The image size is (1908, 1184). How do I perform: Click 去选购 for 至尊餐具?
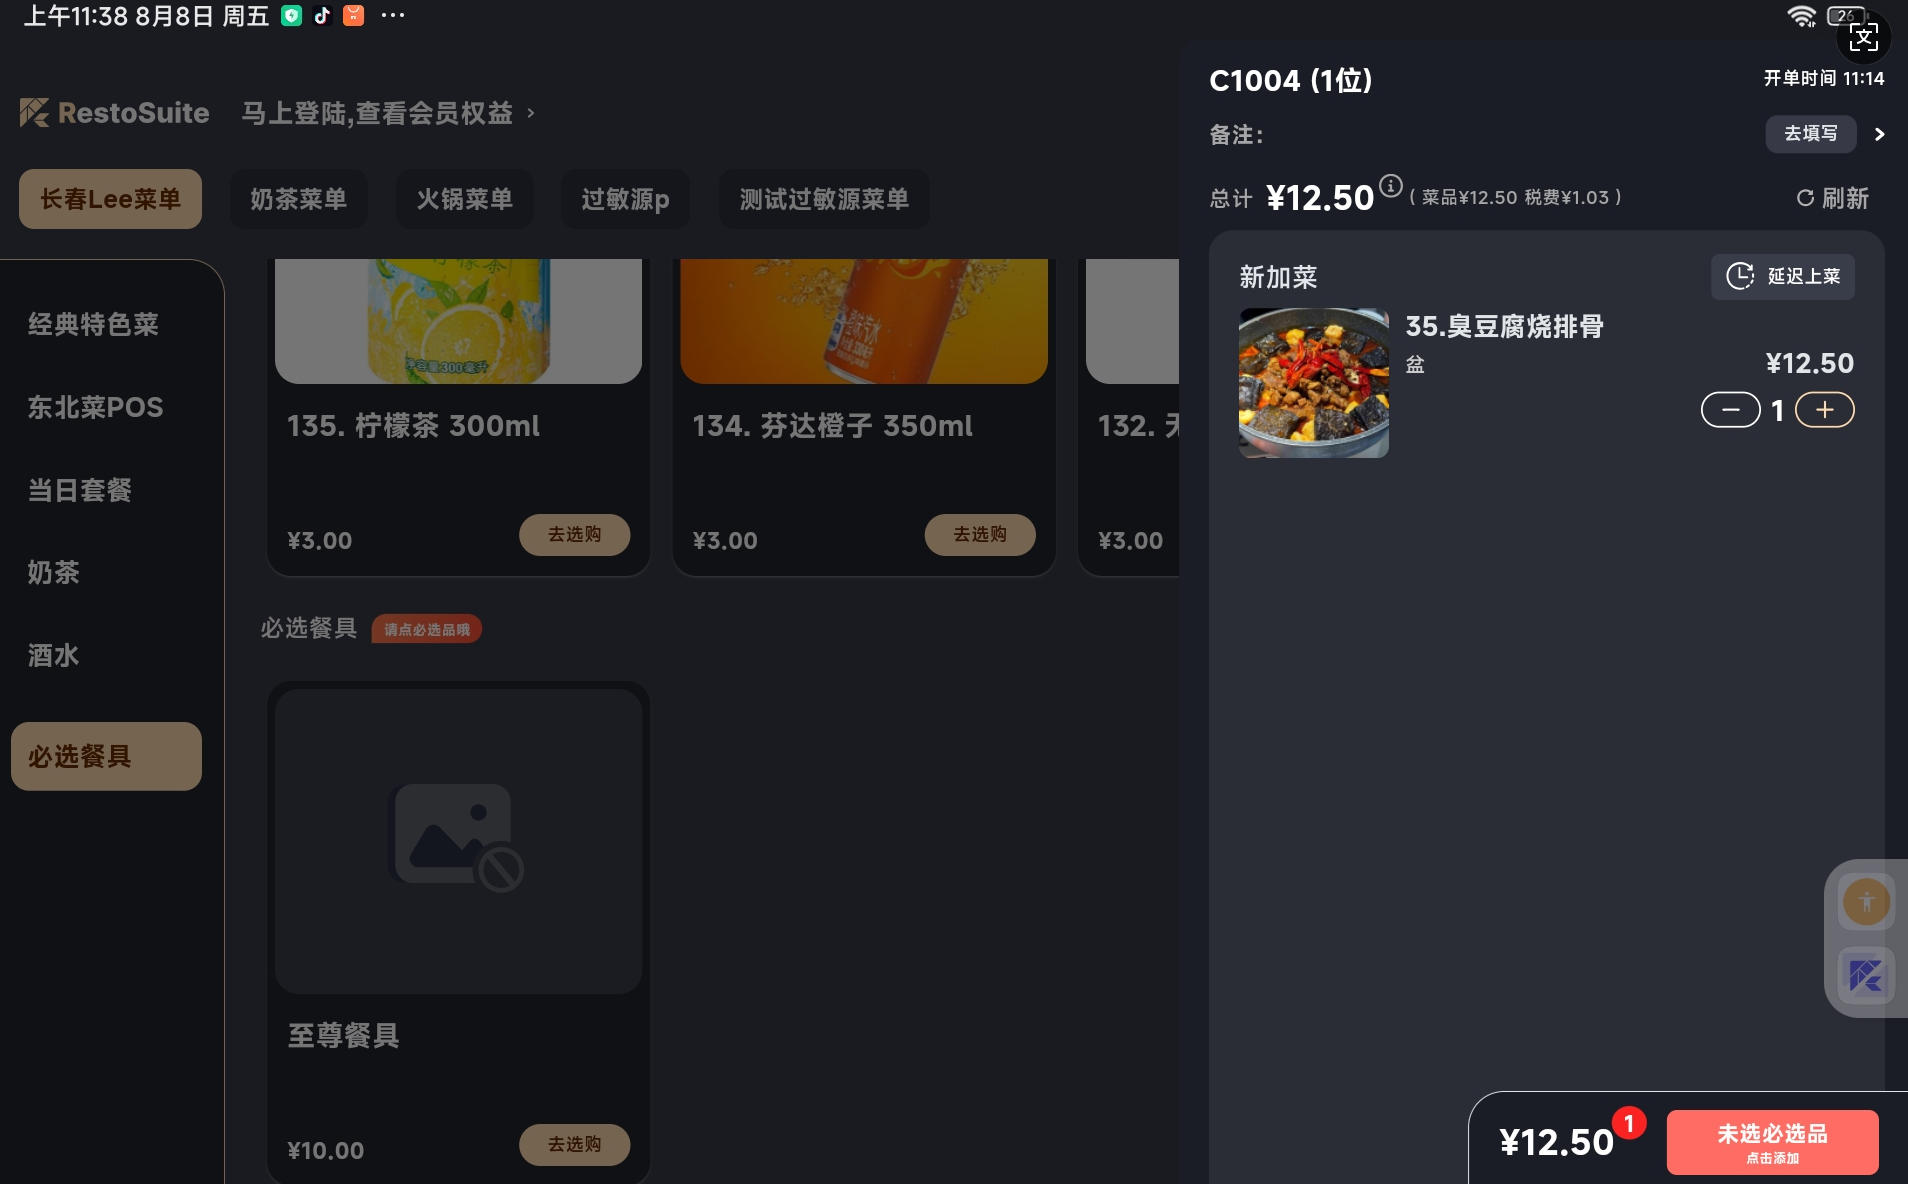pos(574,1144)
